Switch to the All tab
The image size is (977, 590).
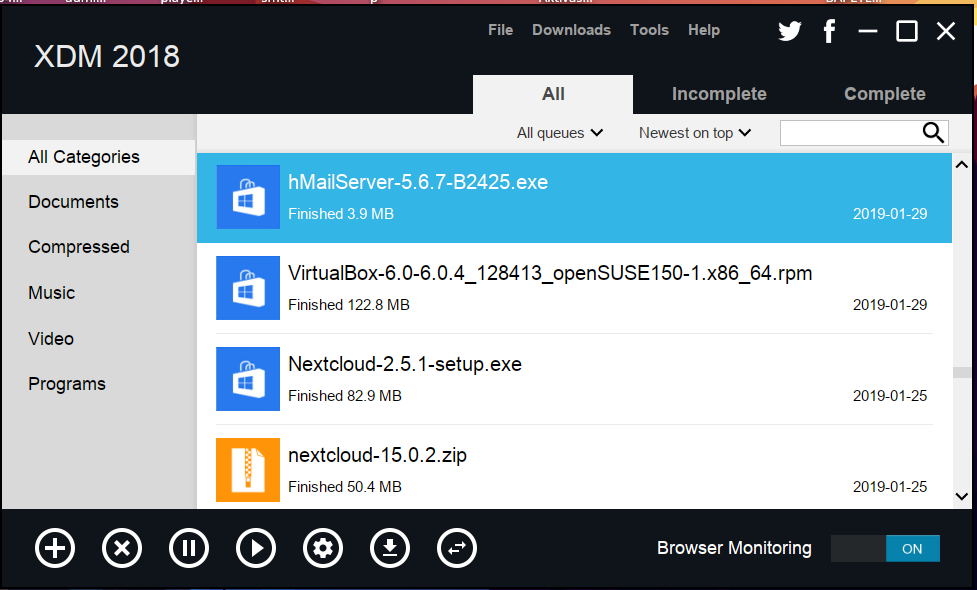click(553, 94)
